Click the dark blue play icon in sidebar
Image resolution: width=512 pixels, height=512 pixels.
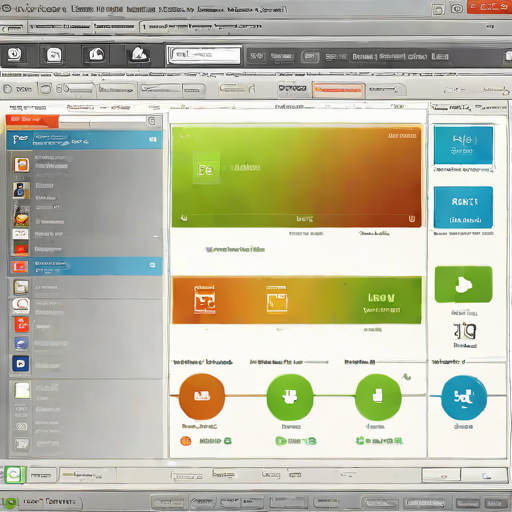[x=21, y=363]
